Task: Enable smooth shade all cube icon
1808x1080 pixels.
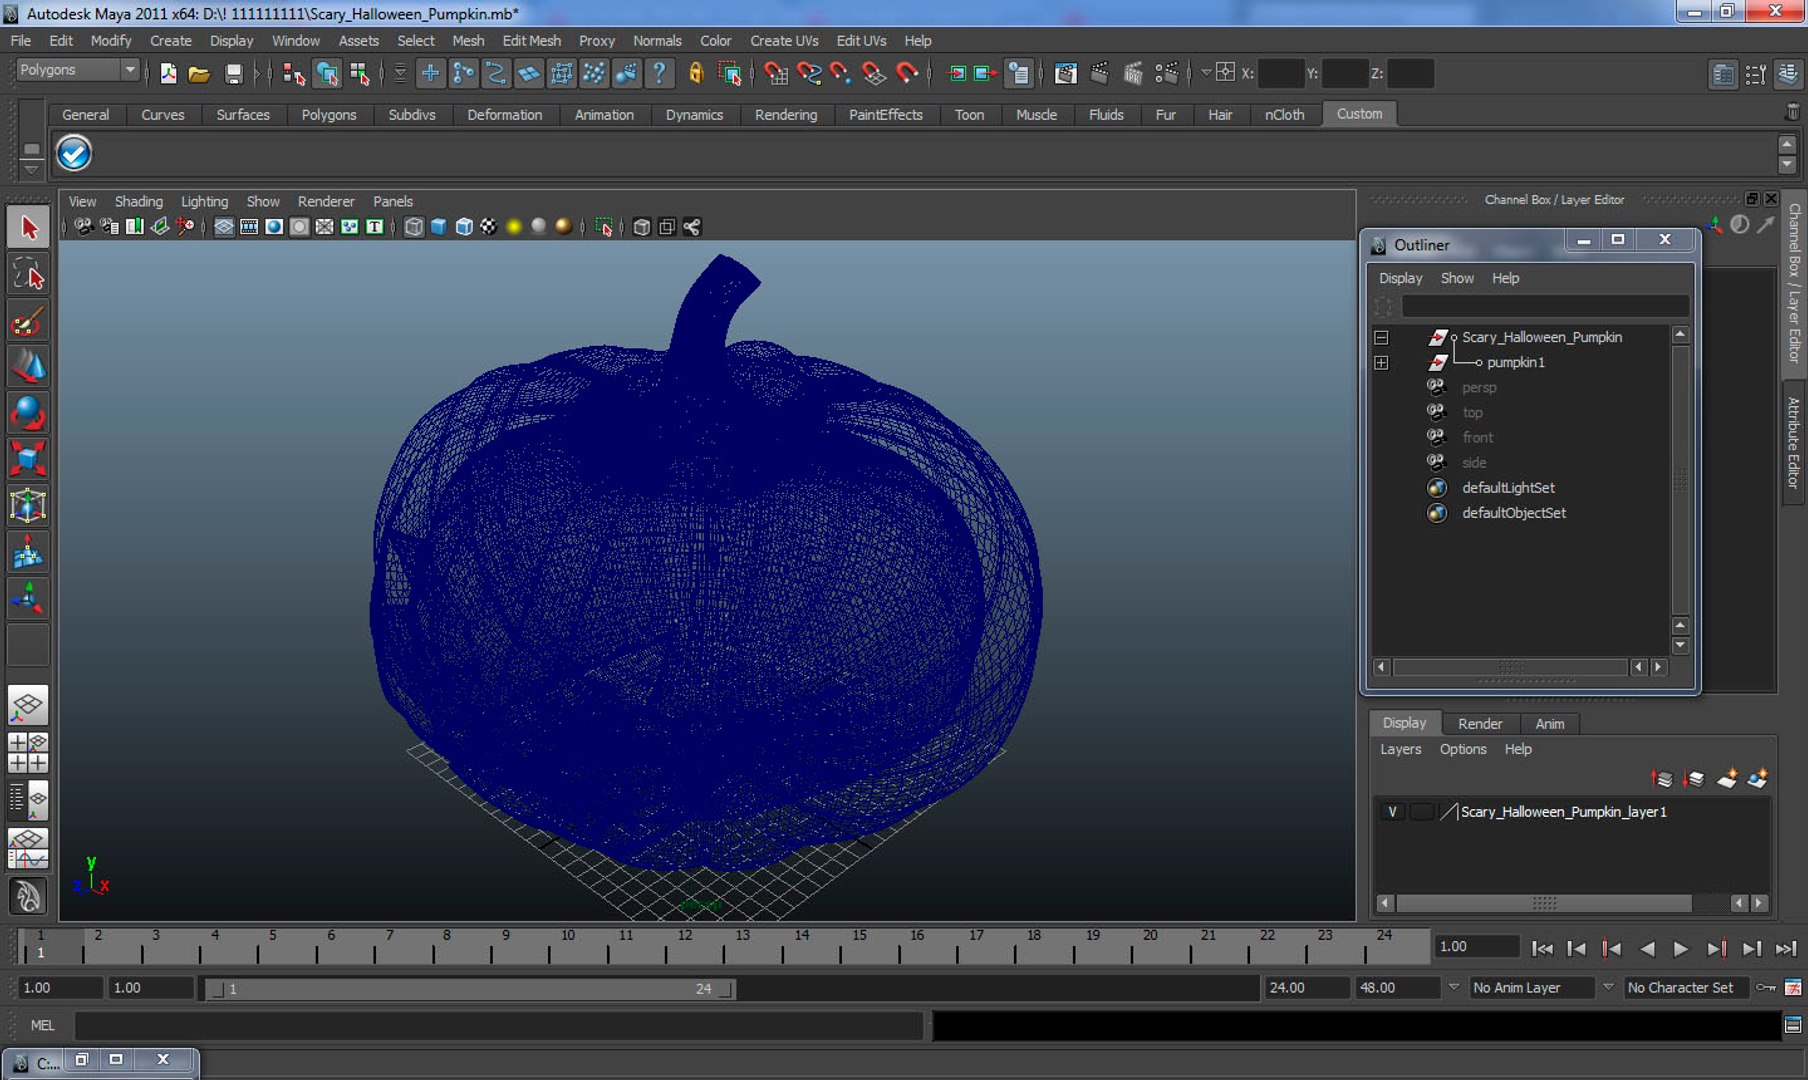Action: pyautogui.click(x=438, y=227)
